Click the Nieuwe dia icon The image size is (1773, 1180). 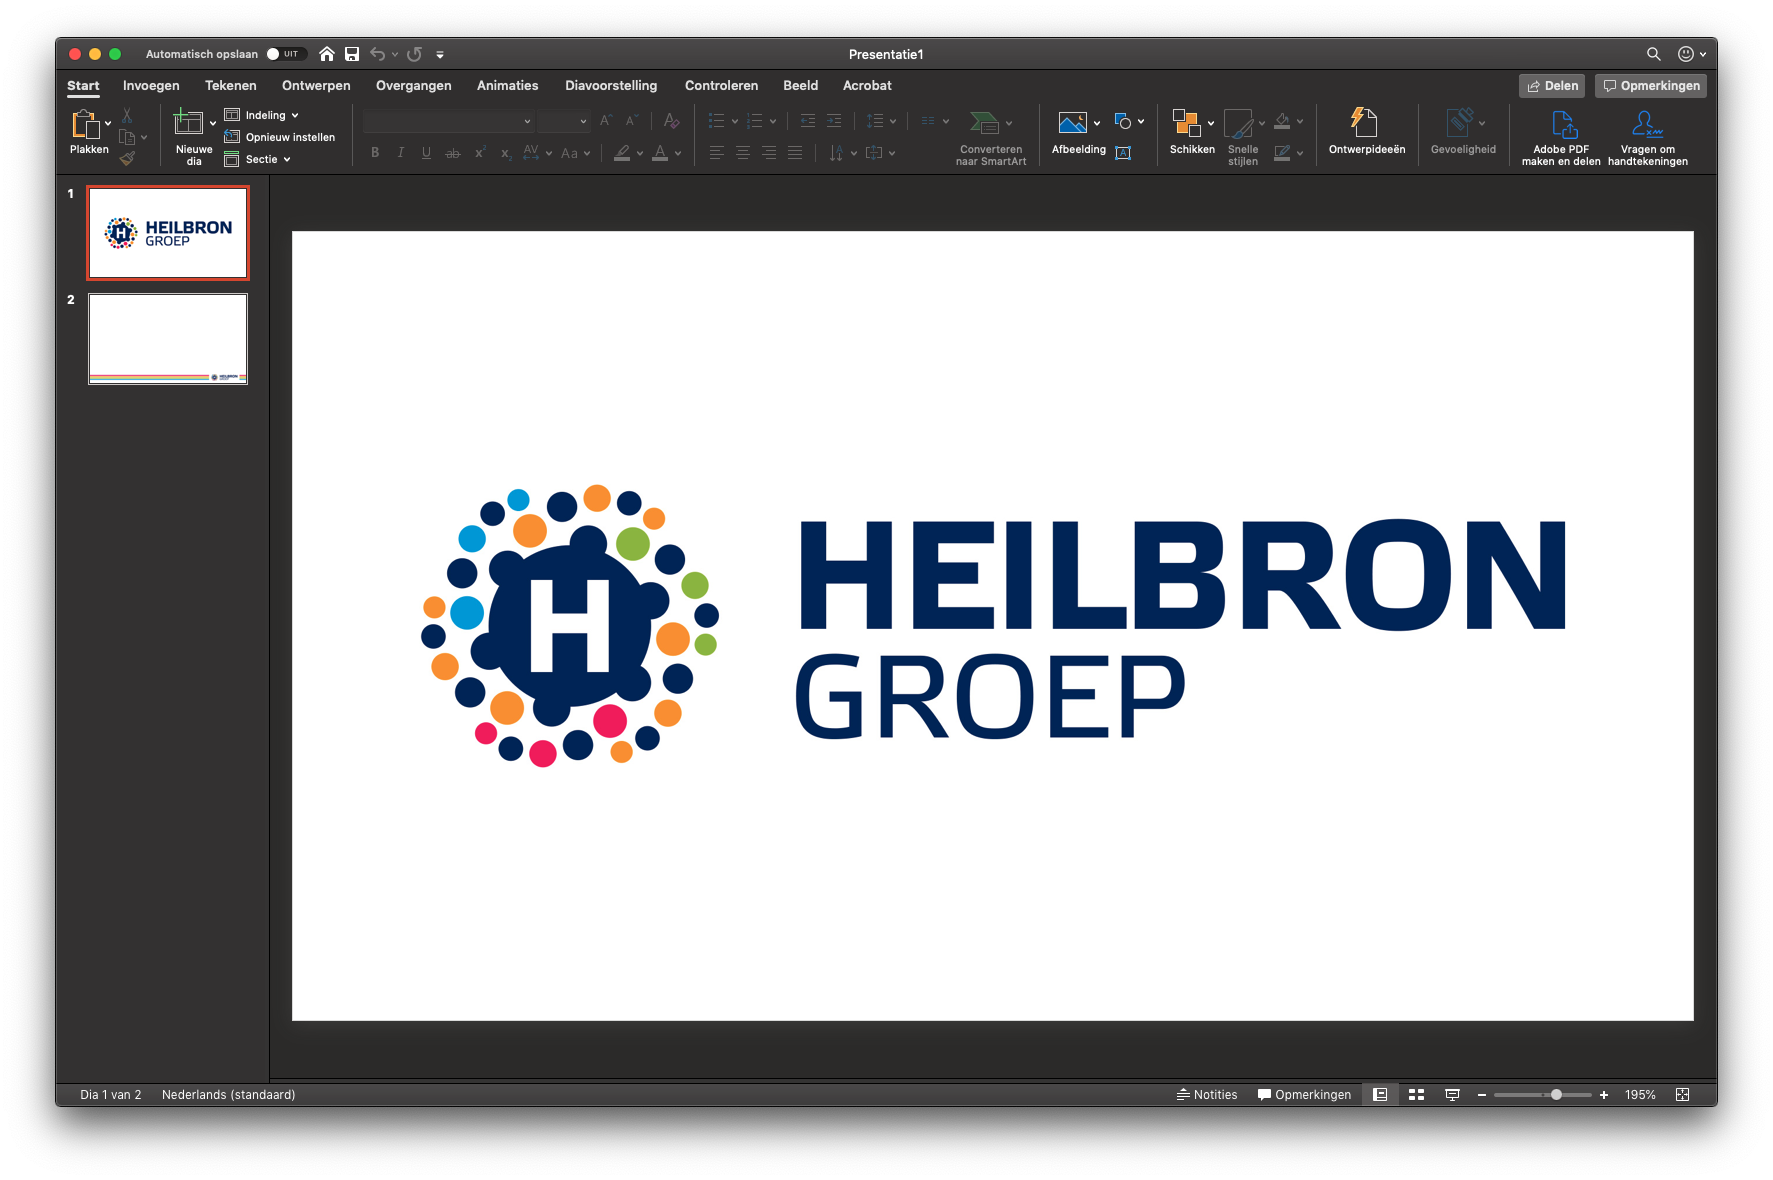point(188,123)
